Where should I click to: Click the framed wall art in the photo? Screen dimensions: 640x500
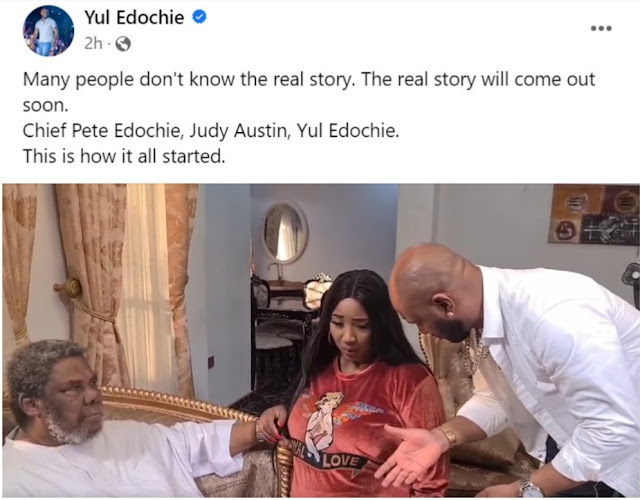(594, 214)
